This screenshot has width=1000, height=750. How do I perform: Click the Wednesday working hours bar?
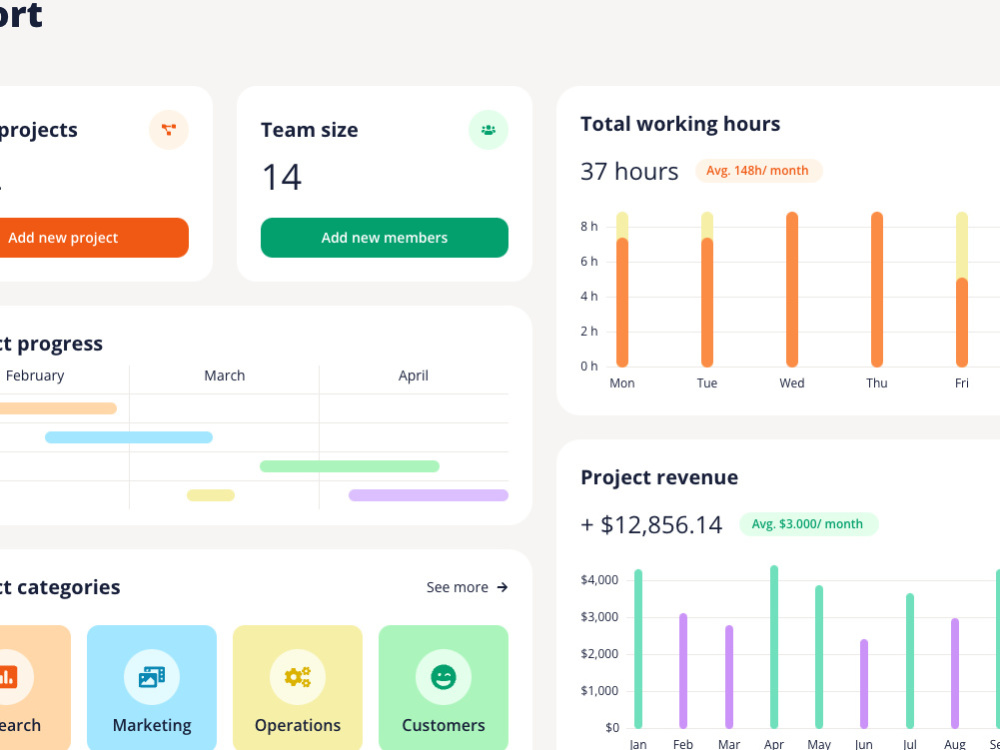coord(792,290)
